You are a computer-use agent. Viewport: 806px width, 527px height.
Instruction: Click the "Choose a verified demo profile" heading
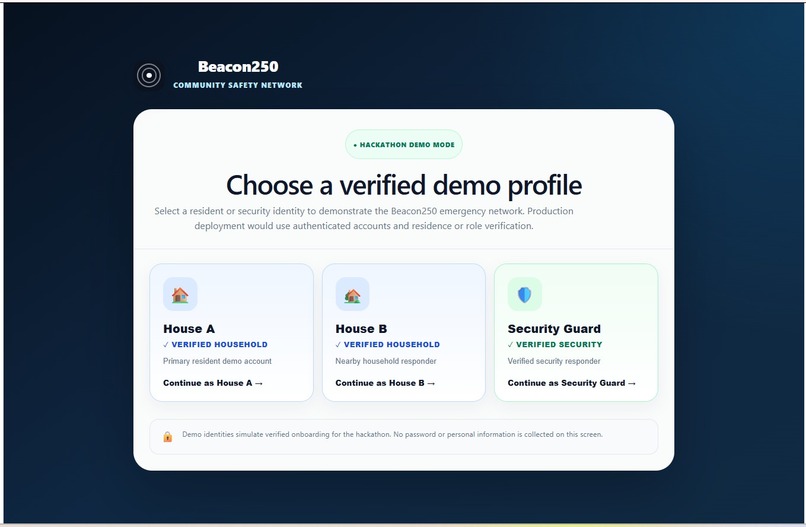click(x=404, y=185)
